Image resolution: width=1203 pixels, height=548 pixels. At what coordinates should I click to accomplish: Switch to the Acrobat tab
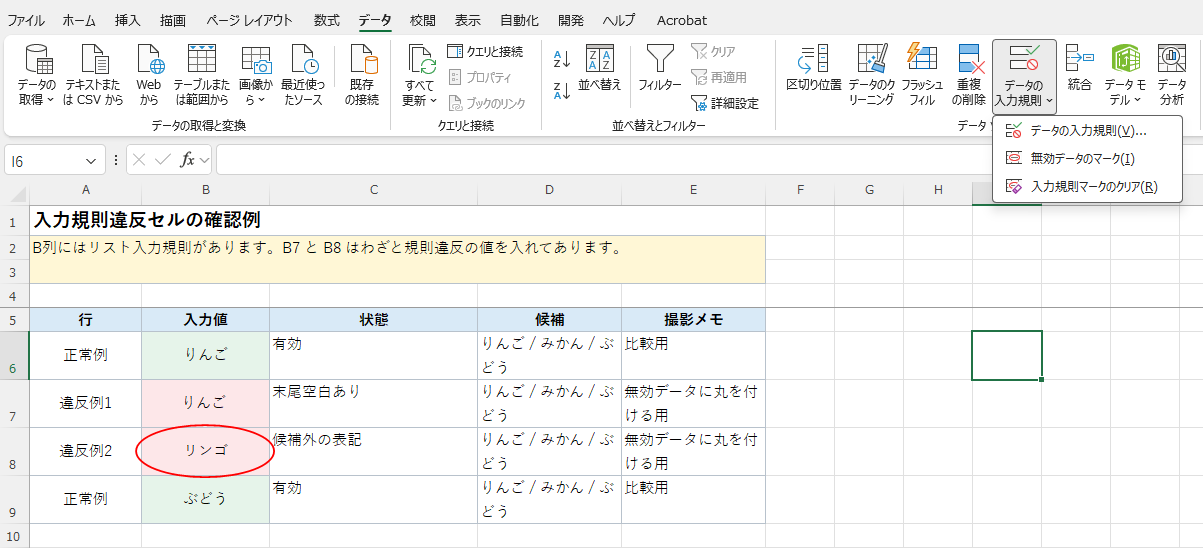pyautogui.click(x=682, y=20)
